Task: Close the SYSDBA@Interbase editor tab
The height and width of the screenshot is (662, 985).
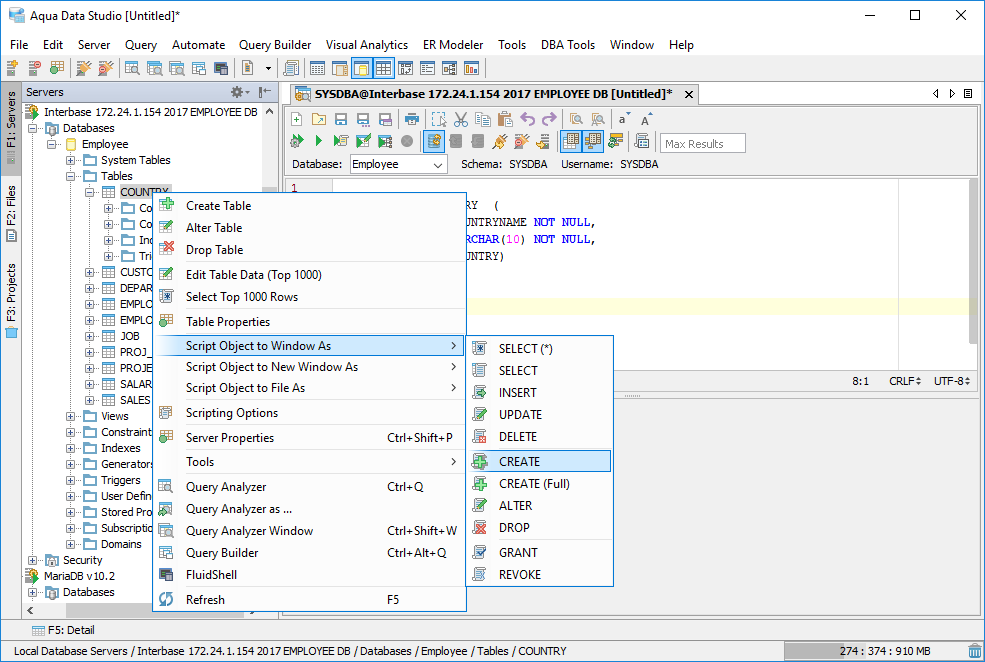Action: [x=688, y=94]
